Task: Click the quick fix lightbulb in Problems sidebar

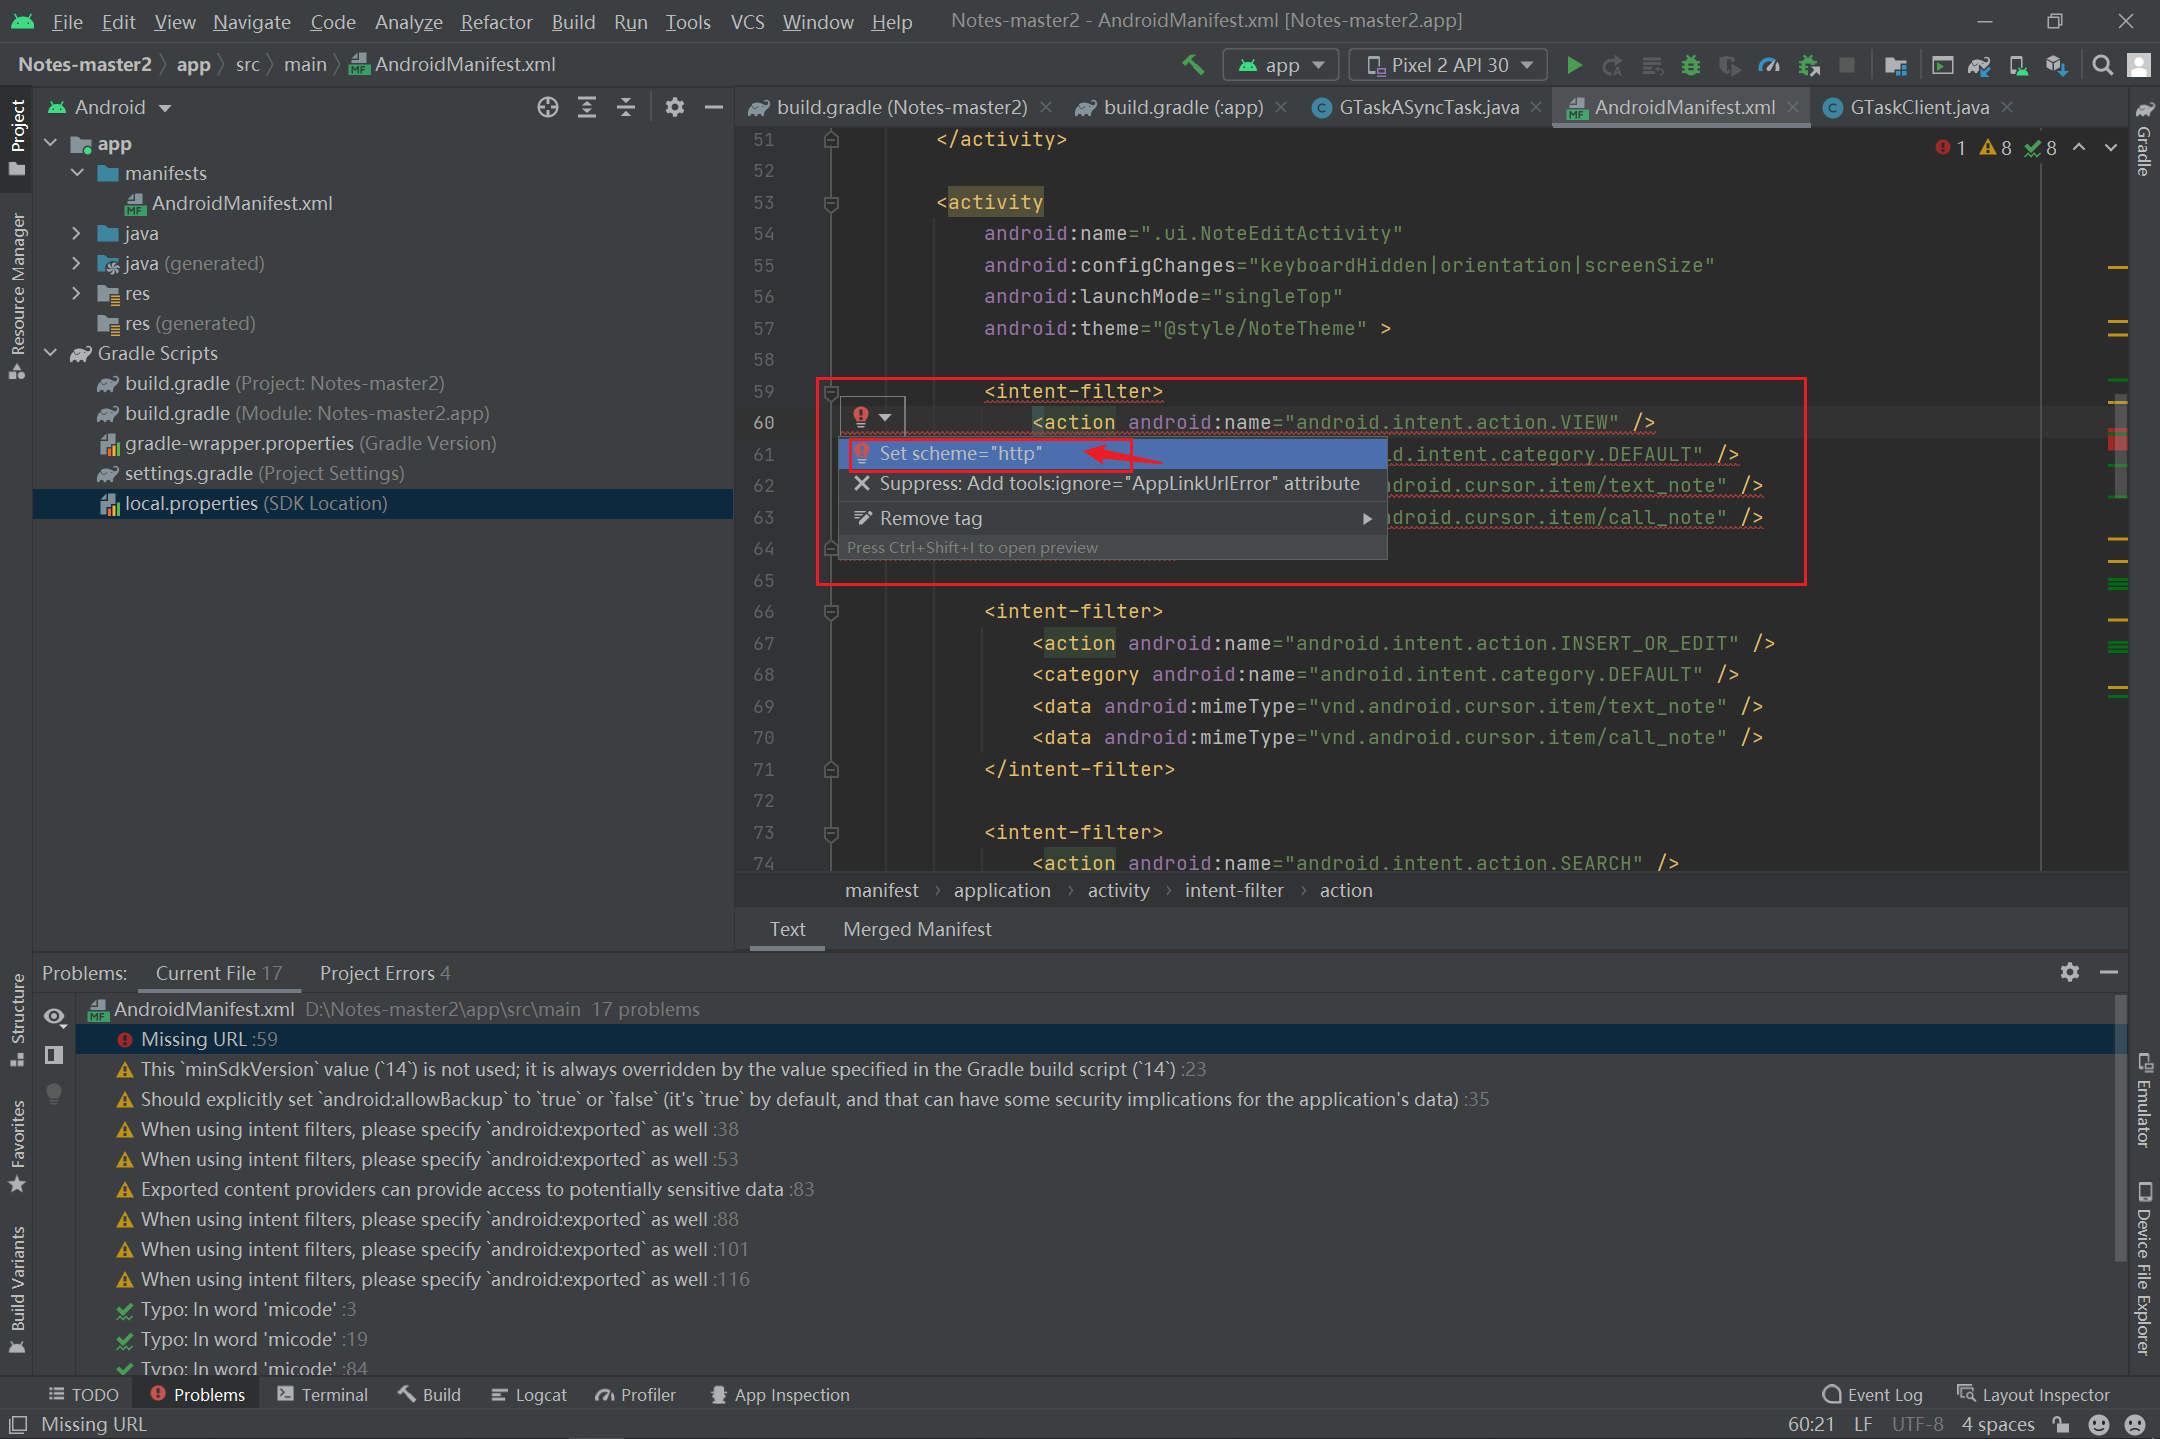Action: 54,1093
